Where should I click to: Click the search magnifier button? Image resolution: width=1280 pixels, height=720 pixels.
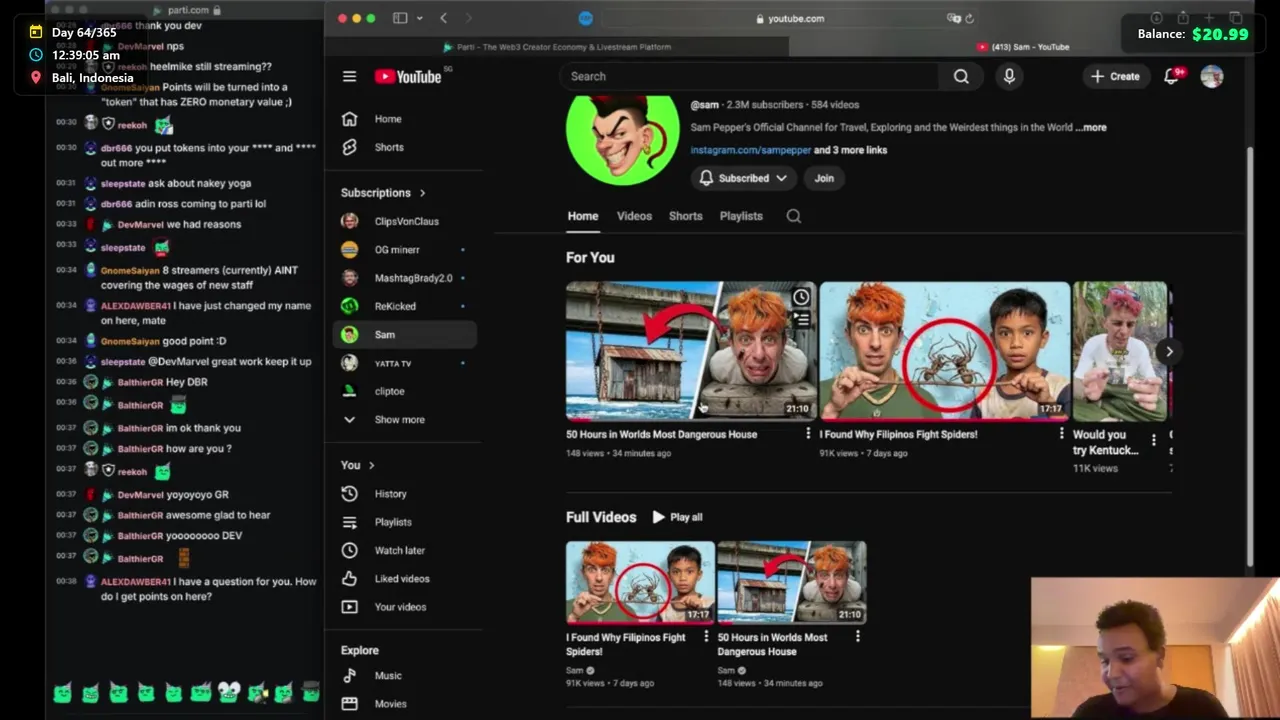click(x=961, y=76)
